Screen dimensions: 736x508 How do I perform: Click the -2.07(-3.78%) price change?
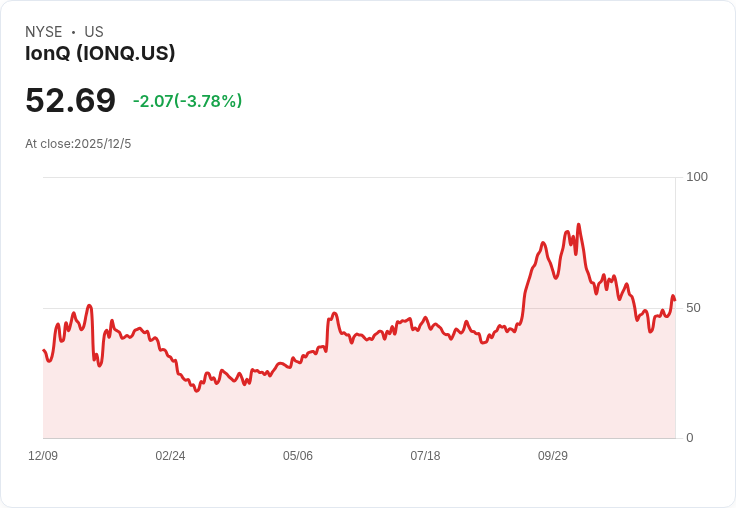point(187,101)
